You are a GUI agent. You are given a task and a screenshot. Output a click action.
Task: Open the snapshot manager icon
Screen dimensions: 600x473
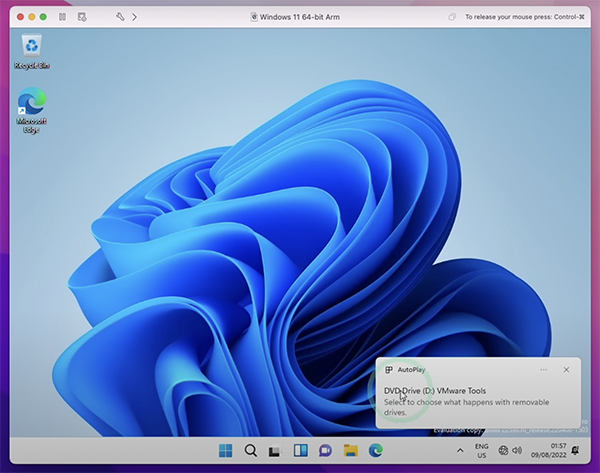pyautogui.click(x=82, y=17)
